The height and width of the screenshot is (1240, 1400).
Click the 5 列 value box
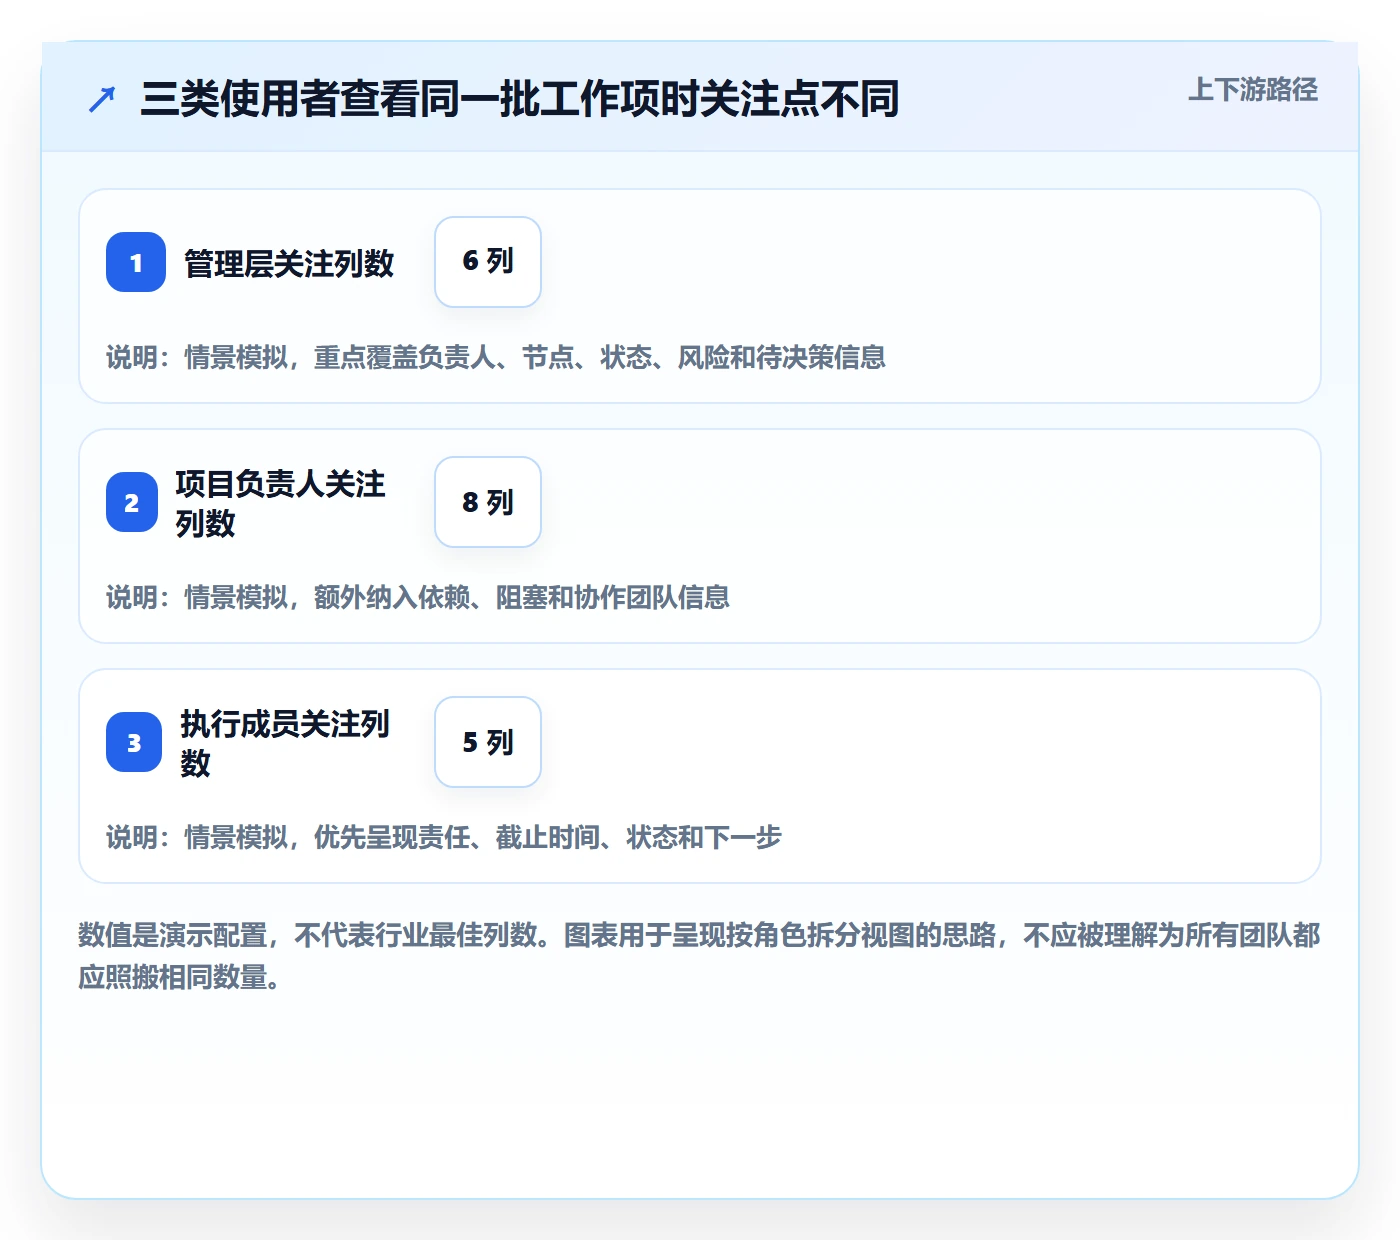[488, 742]
